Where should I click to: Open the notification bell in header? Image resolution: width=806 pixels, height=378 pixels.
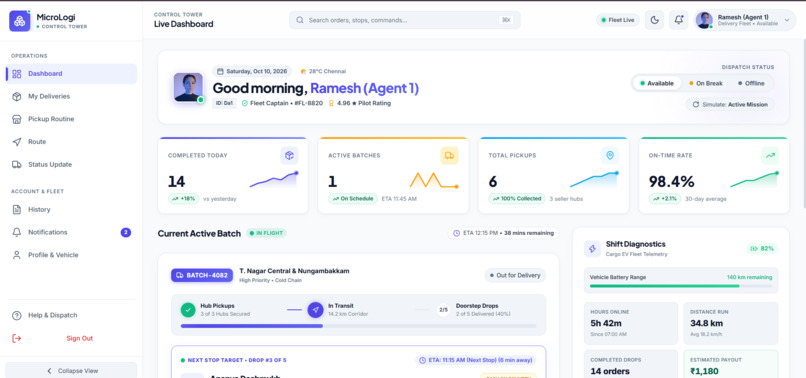[x=679, y=20]
